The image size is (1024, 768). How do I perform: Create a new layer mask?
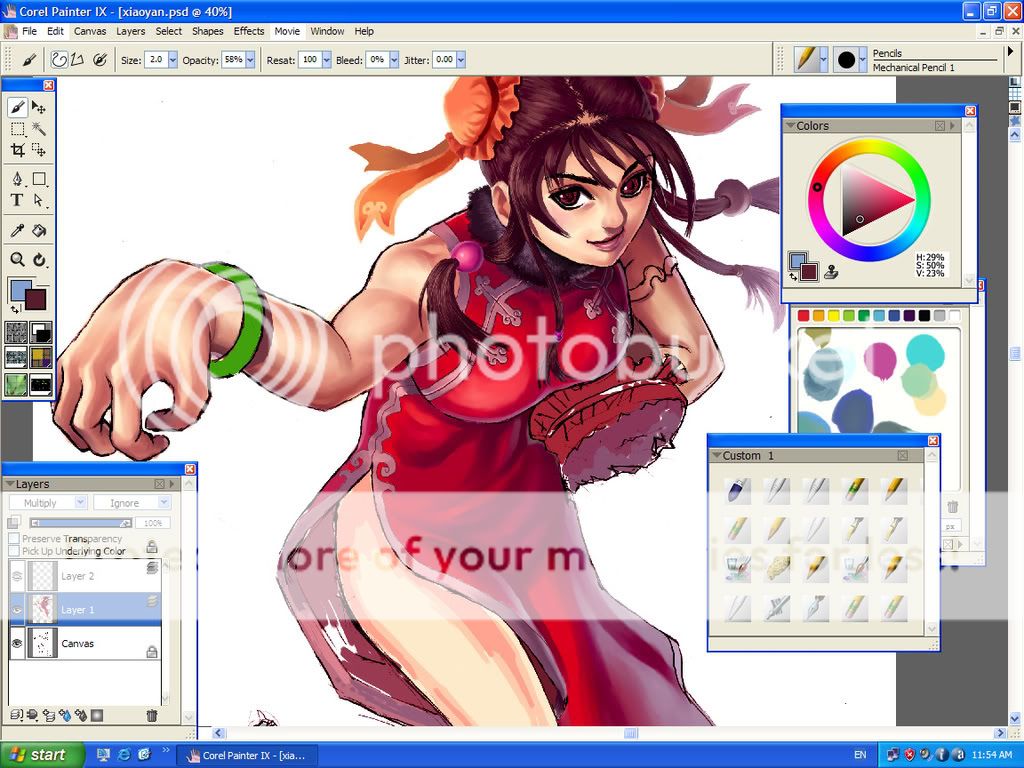click(97, 715)
